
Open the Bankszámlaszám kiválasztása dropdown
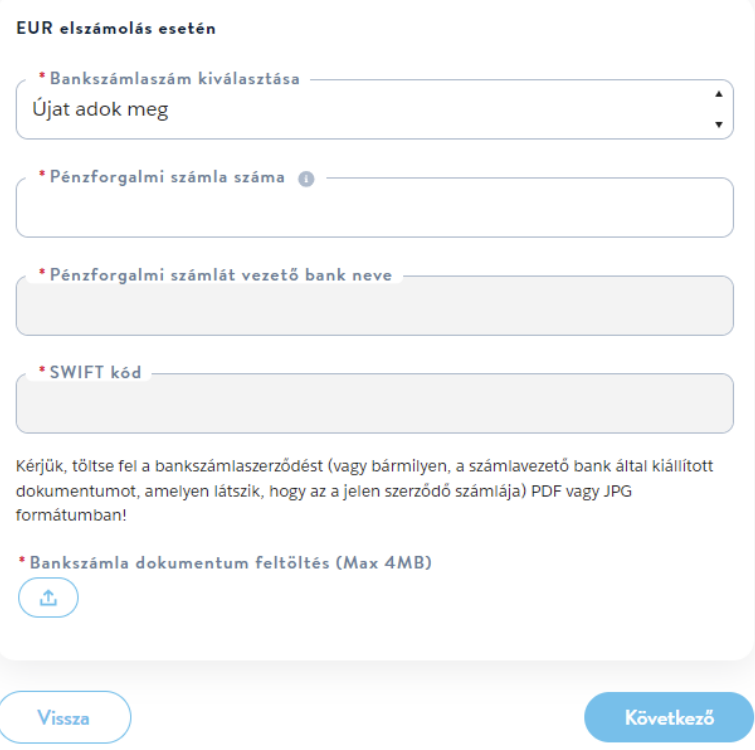375,110
